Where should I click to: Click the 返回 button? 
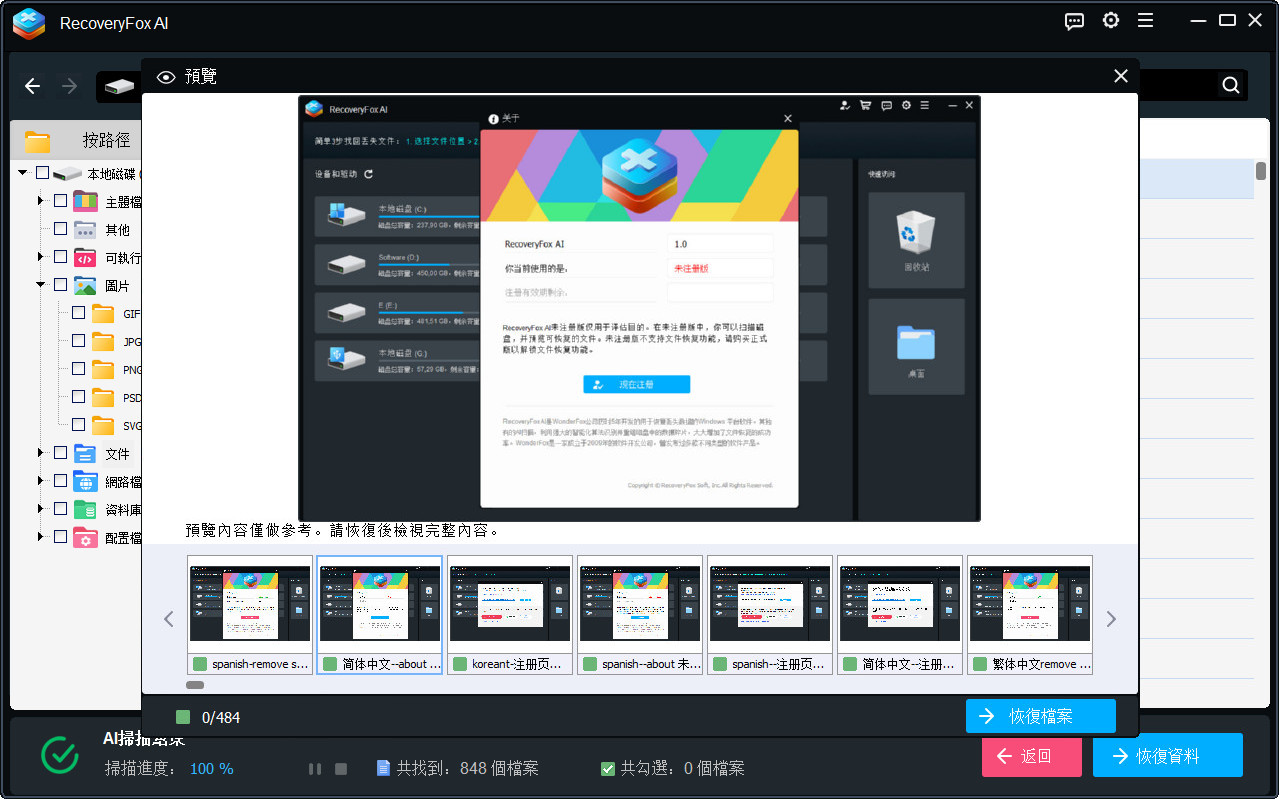(x=1031, y=756)
